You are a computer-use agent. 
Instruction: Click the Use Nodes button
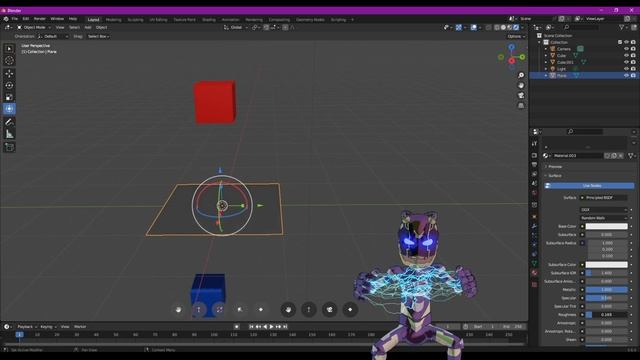(x=589, y=186)
